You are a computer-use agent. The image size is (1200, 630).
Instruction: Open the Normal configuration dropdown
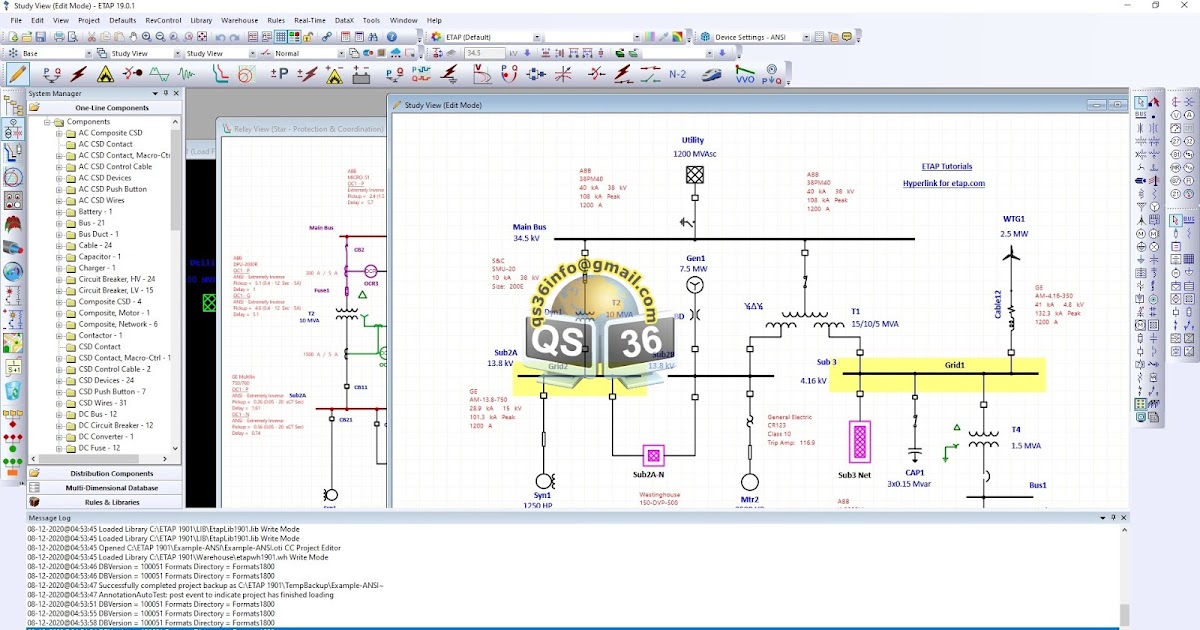[x=341, y=53]
